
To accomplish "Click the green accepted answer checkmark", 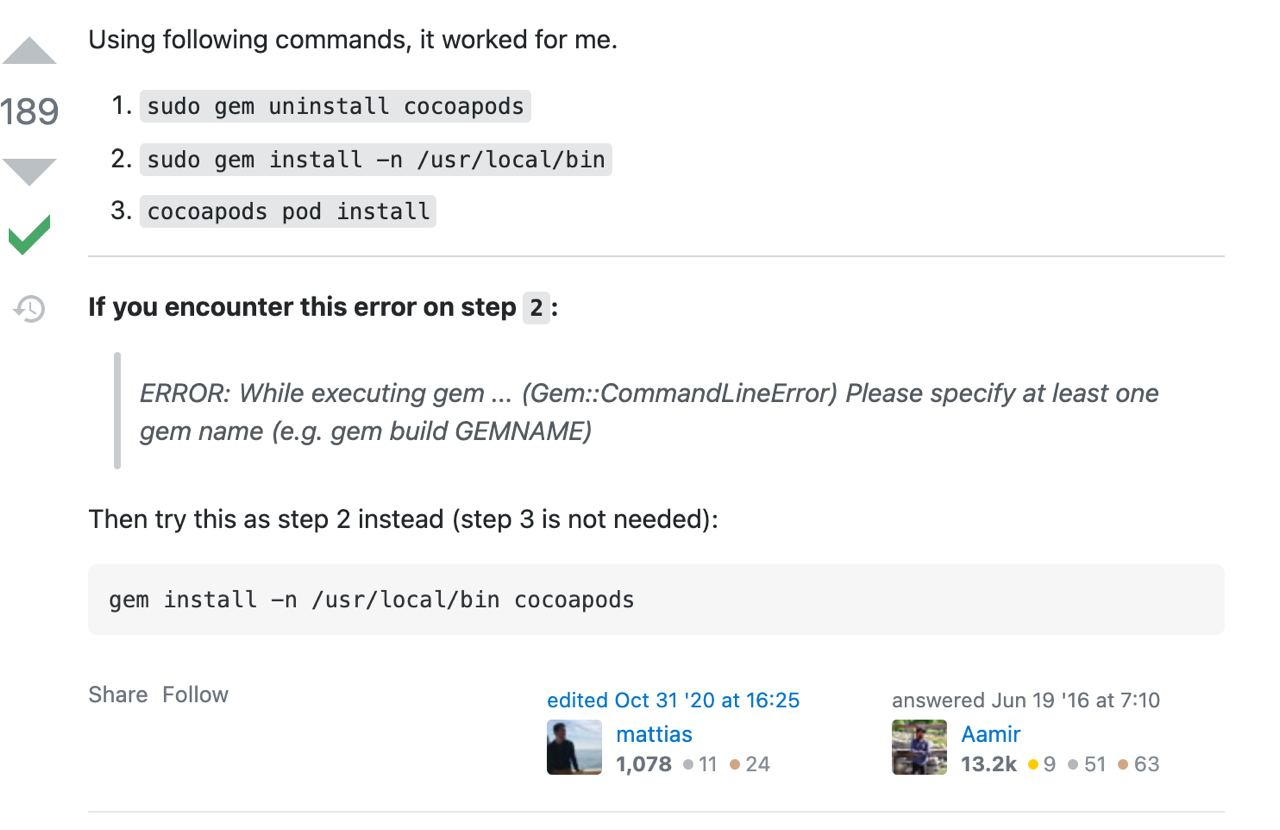I will [x=29, y=235].
